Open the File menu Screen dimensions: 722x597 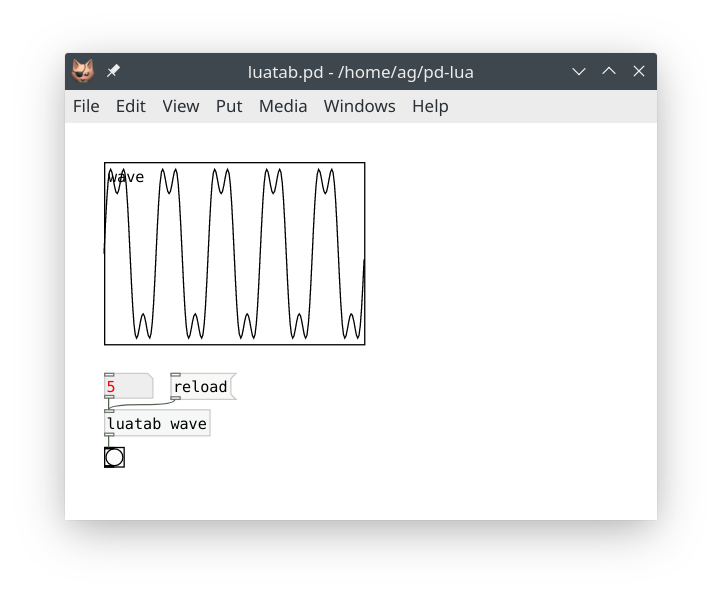pos(86,106)
